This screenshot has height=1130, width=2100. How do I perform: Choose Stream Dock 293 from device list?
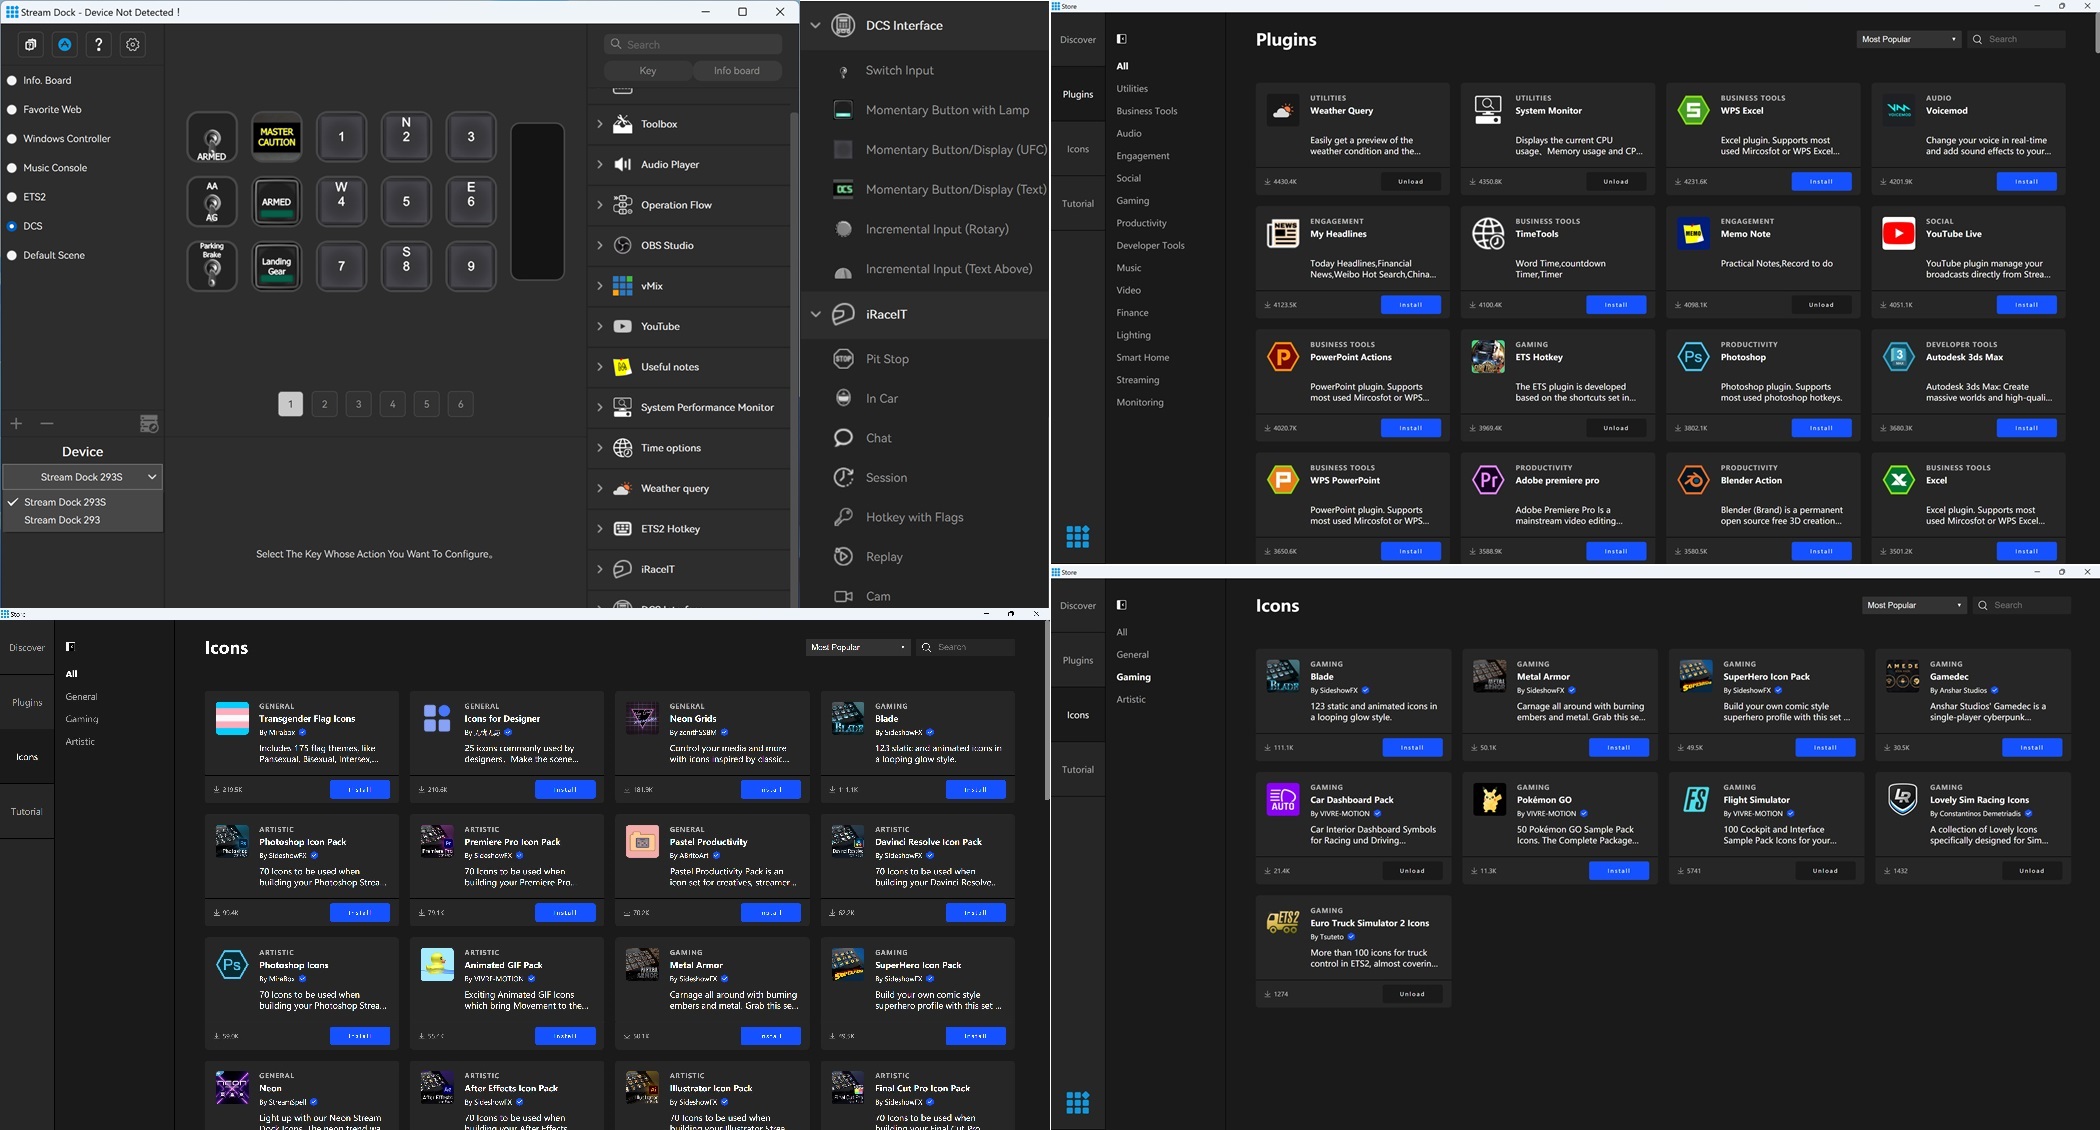62,520
